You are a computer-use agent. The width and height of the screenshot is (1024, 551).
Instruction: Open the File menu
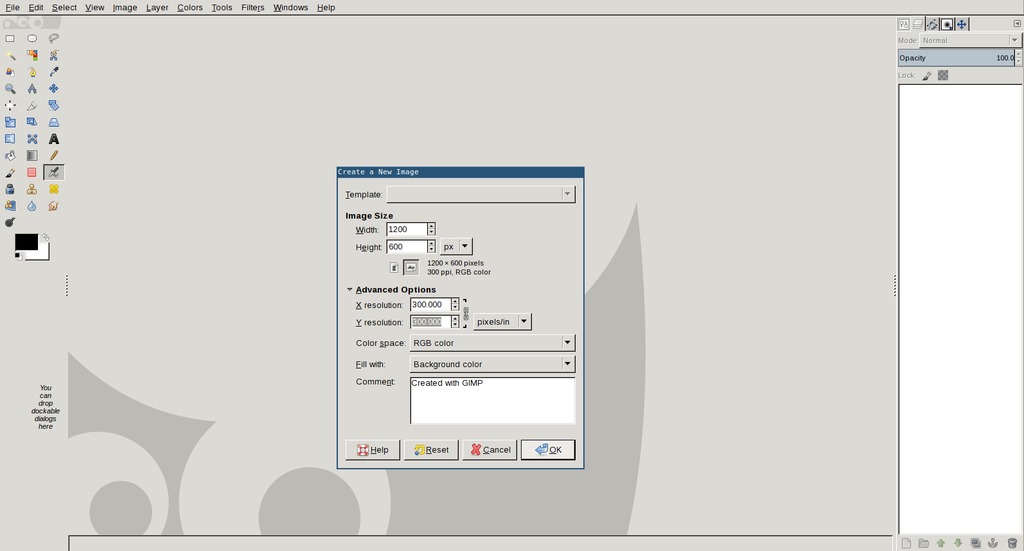coord(12,7)
